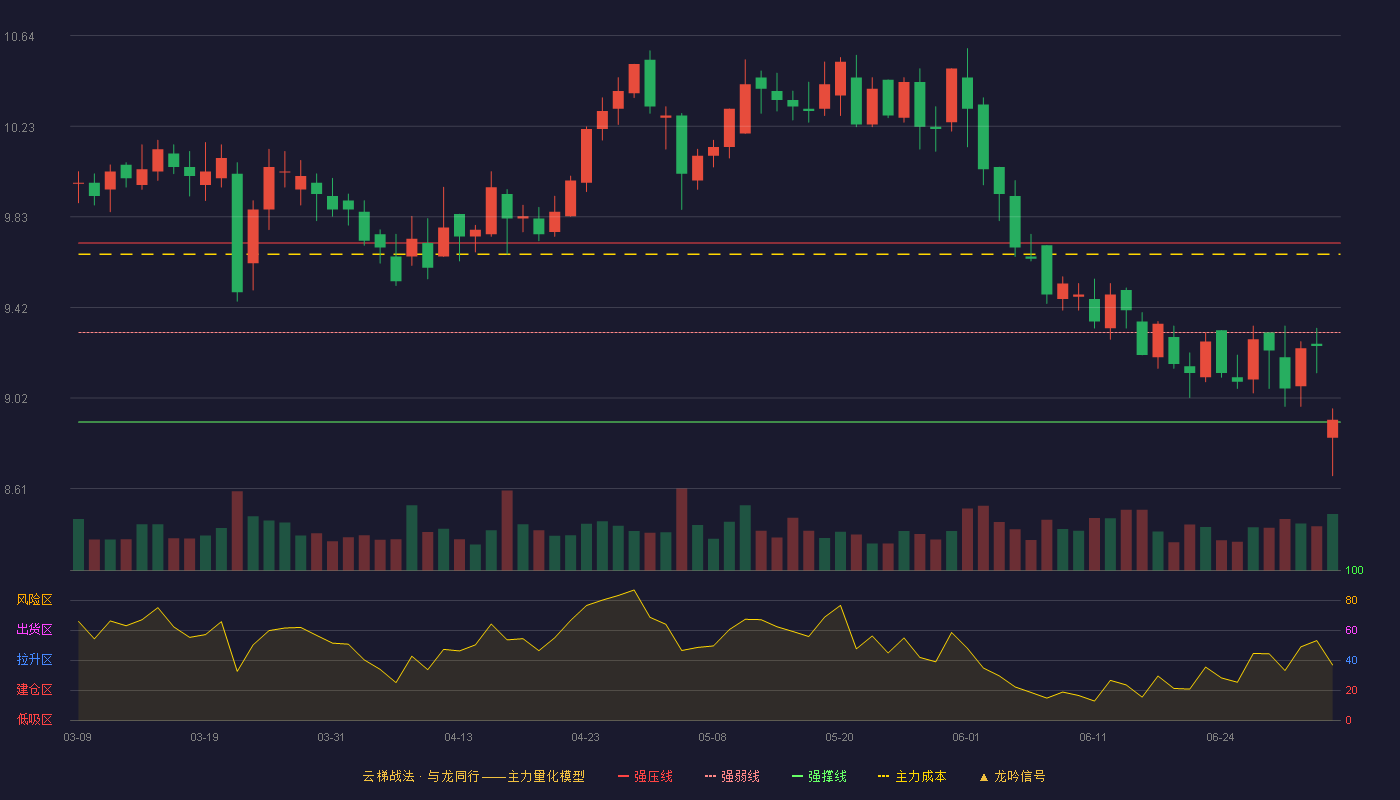Click the green strong-support line on the price chart
The image size is (1400, 800).
coord(709,422)
